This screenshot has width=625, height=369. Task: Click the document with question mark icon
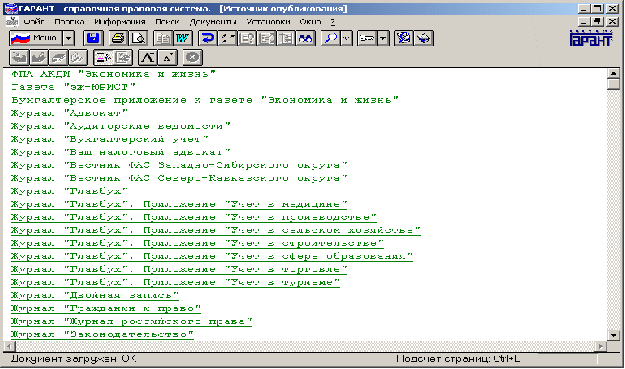(x=247, y=38)
